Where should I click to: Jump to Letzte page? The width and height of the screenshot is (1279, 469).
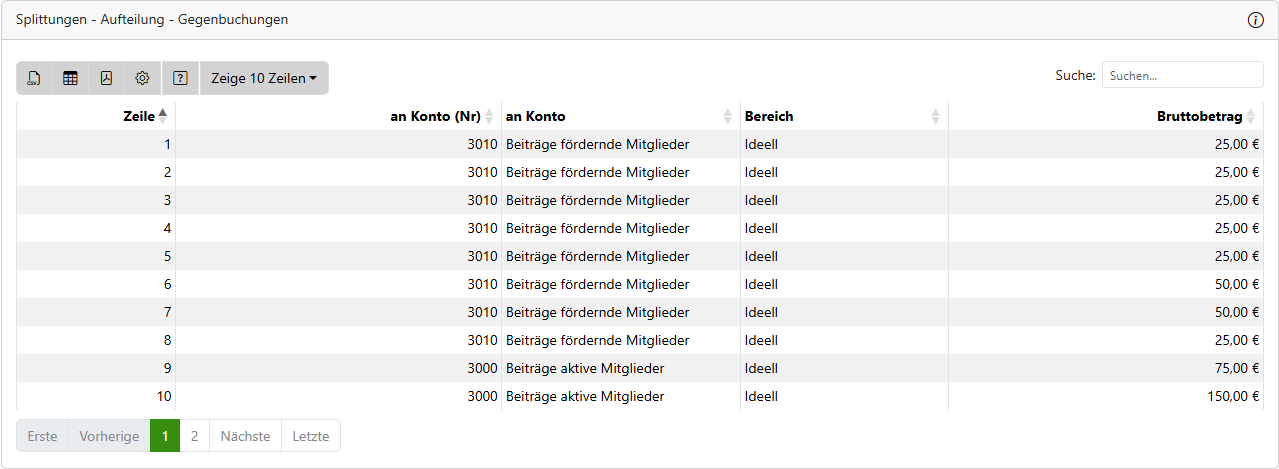[x=310, y=436]
